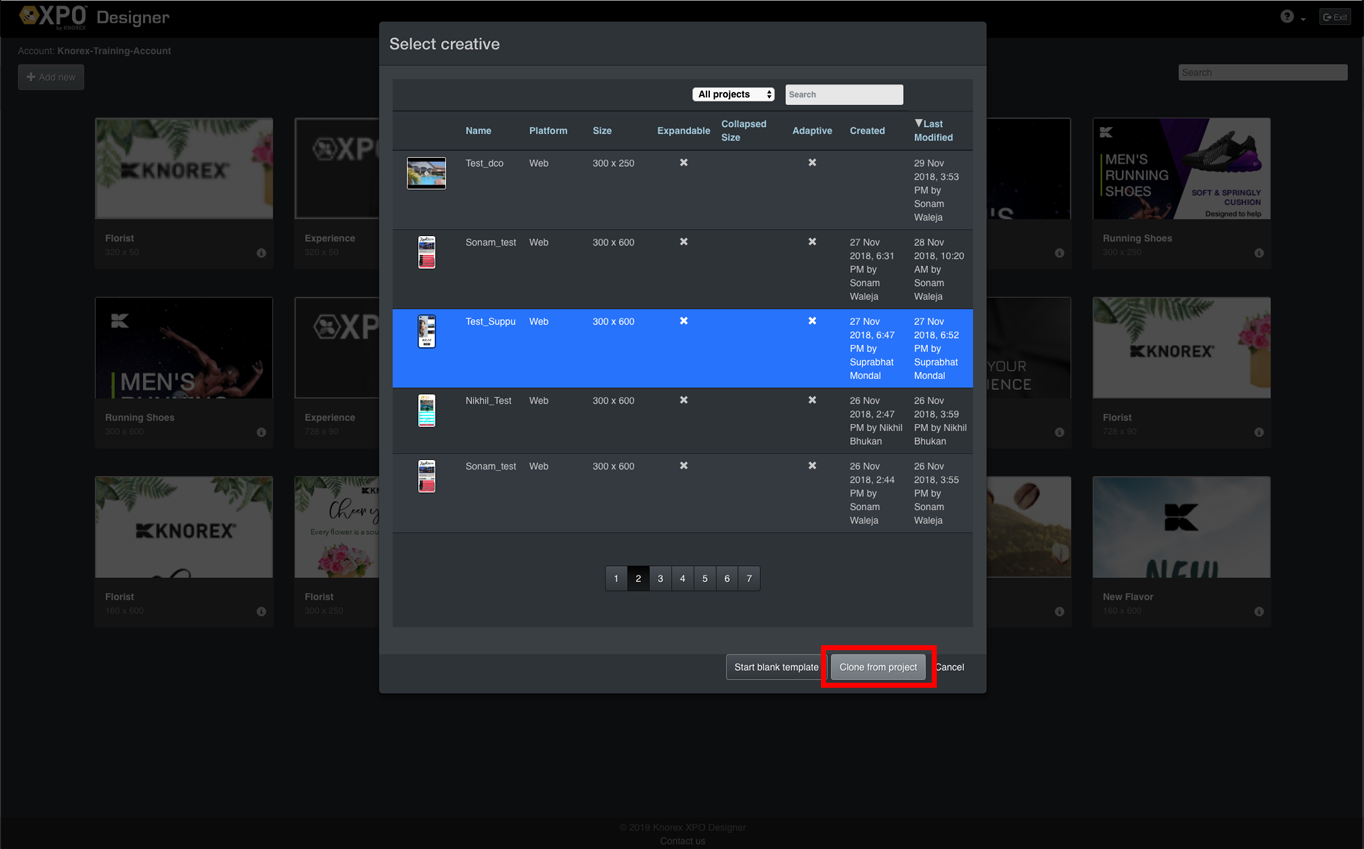This screenshot has height=849, width=1364.
Task: Click info icon on New Flavor card
Action: point(1259,611)
